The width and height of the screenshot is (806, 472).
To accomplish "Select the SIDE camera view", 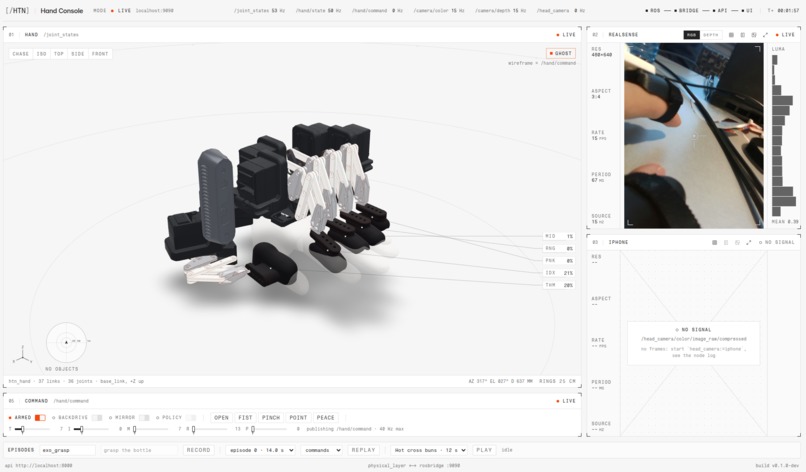I will point(78,53).
